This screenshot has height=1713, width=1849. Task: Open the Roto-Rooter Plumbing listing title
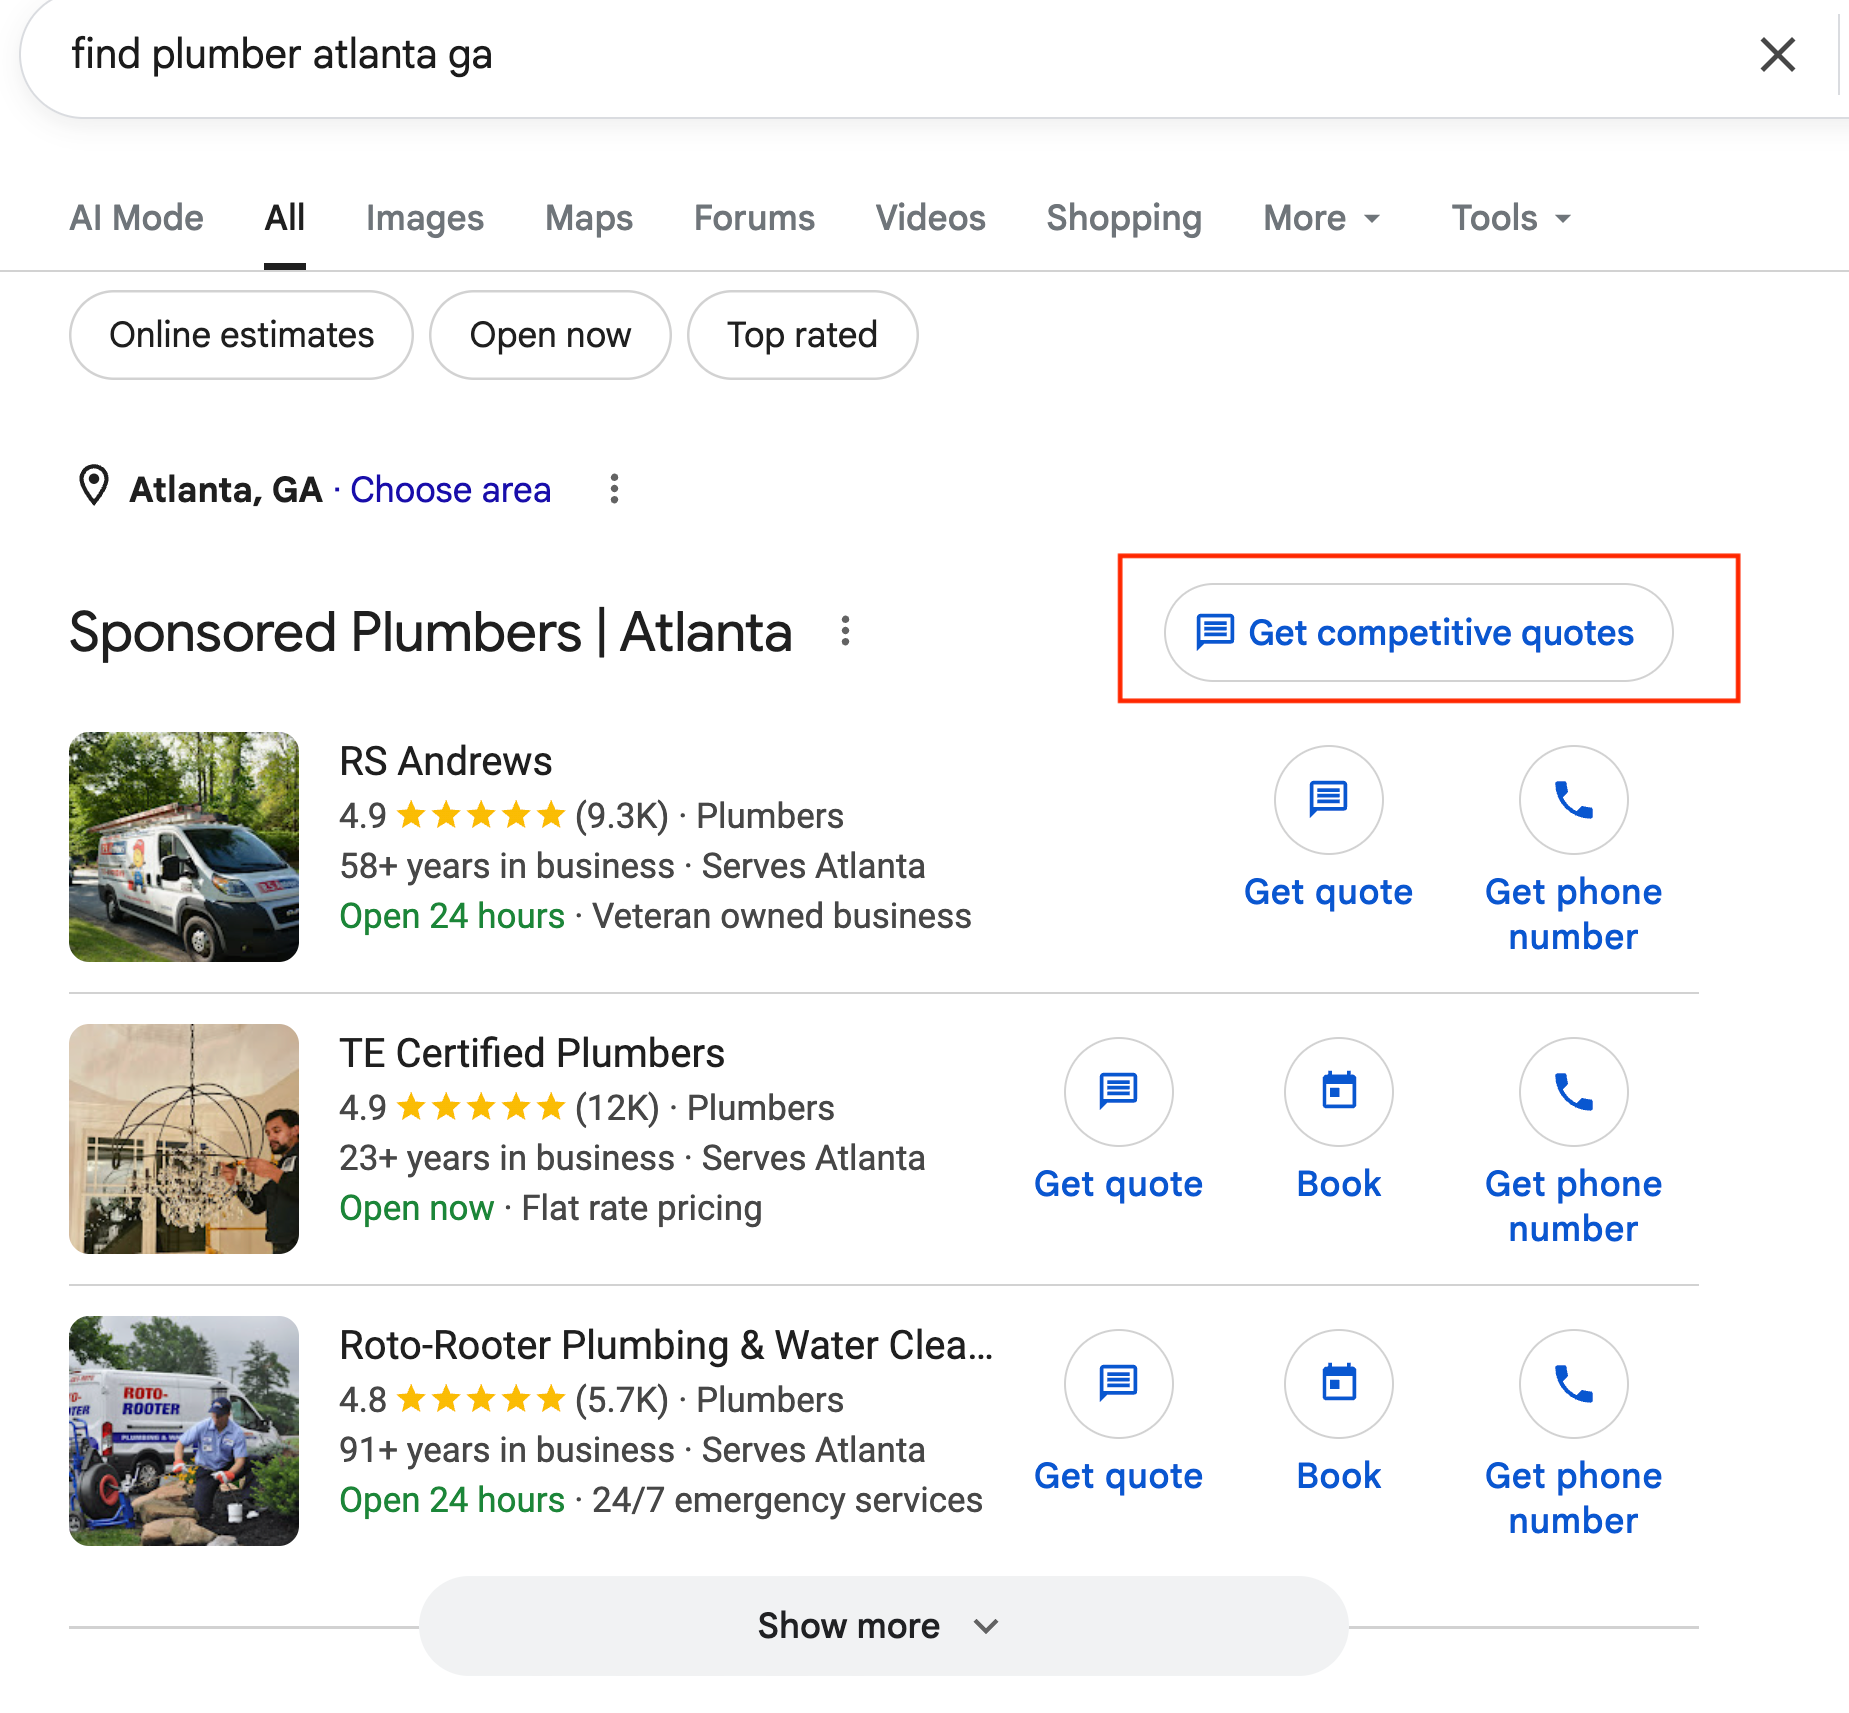pyautogui.click(x=666, y=1346)
